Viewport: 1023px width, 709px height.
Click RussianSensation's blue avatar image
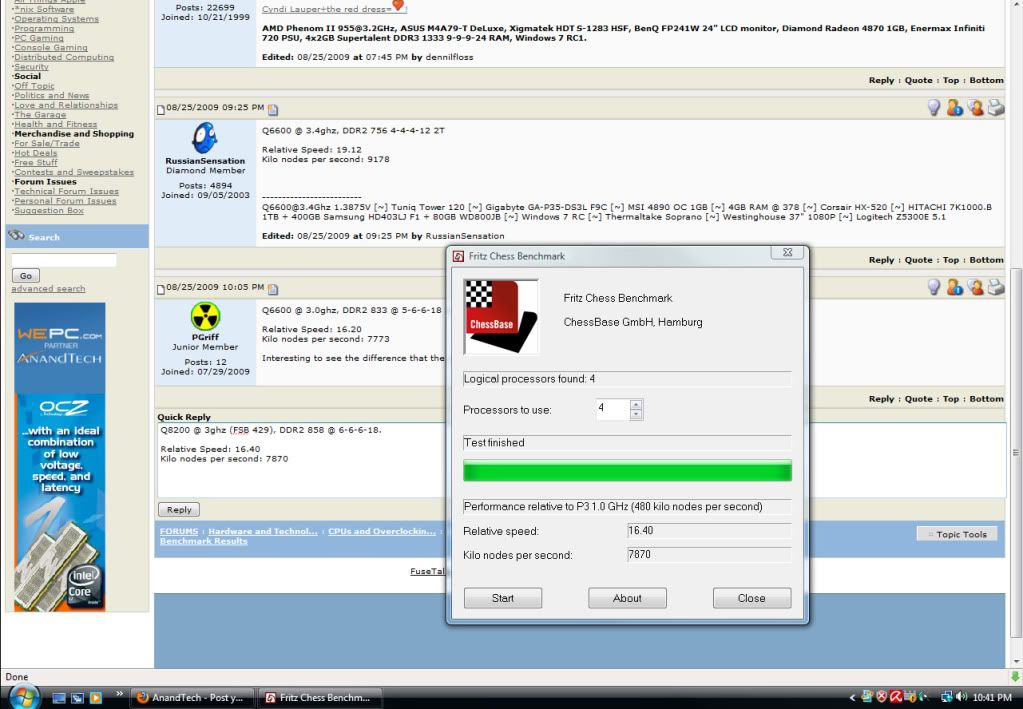click(x=205, y=138)
